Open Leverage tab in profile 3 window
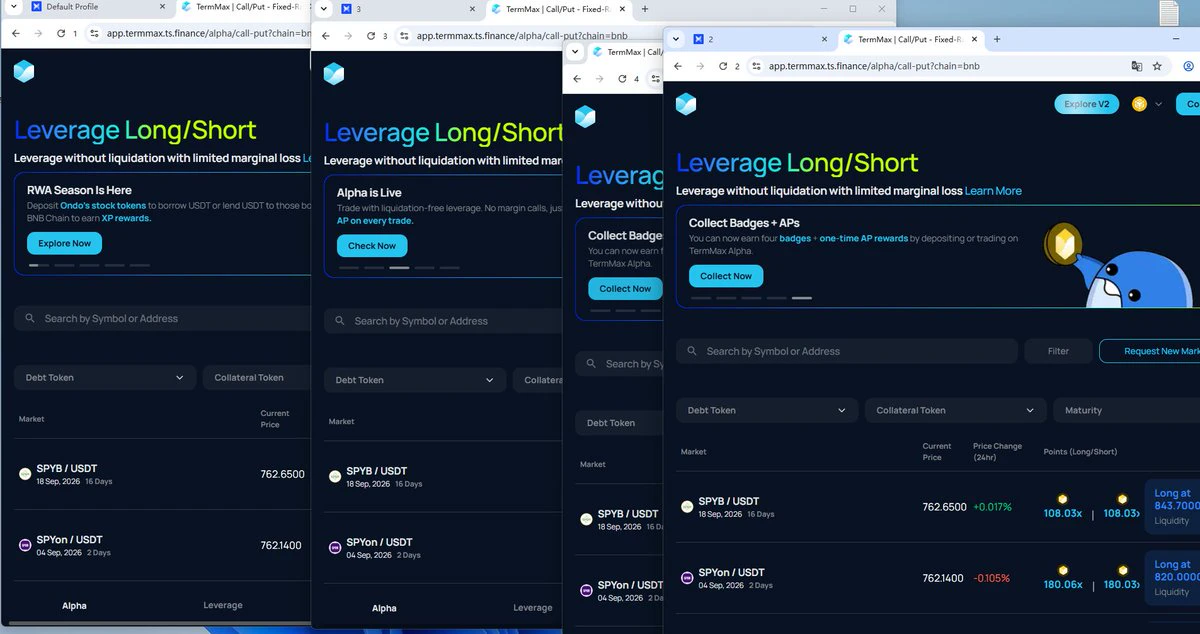This screenshot has height=634, width=1200. pos(533,608)
